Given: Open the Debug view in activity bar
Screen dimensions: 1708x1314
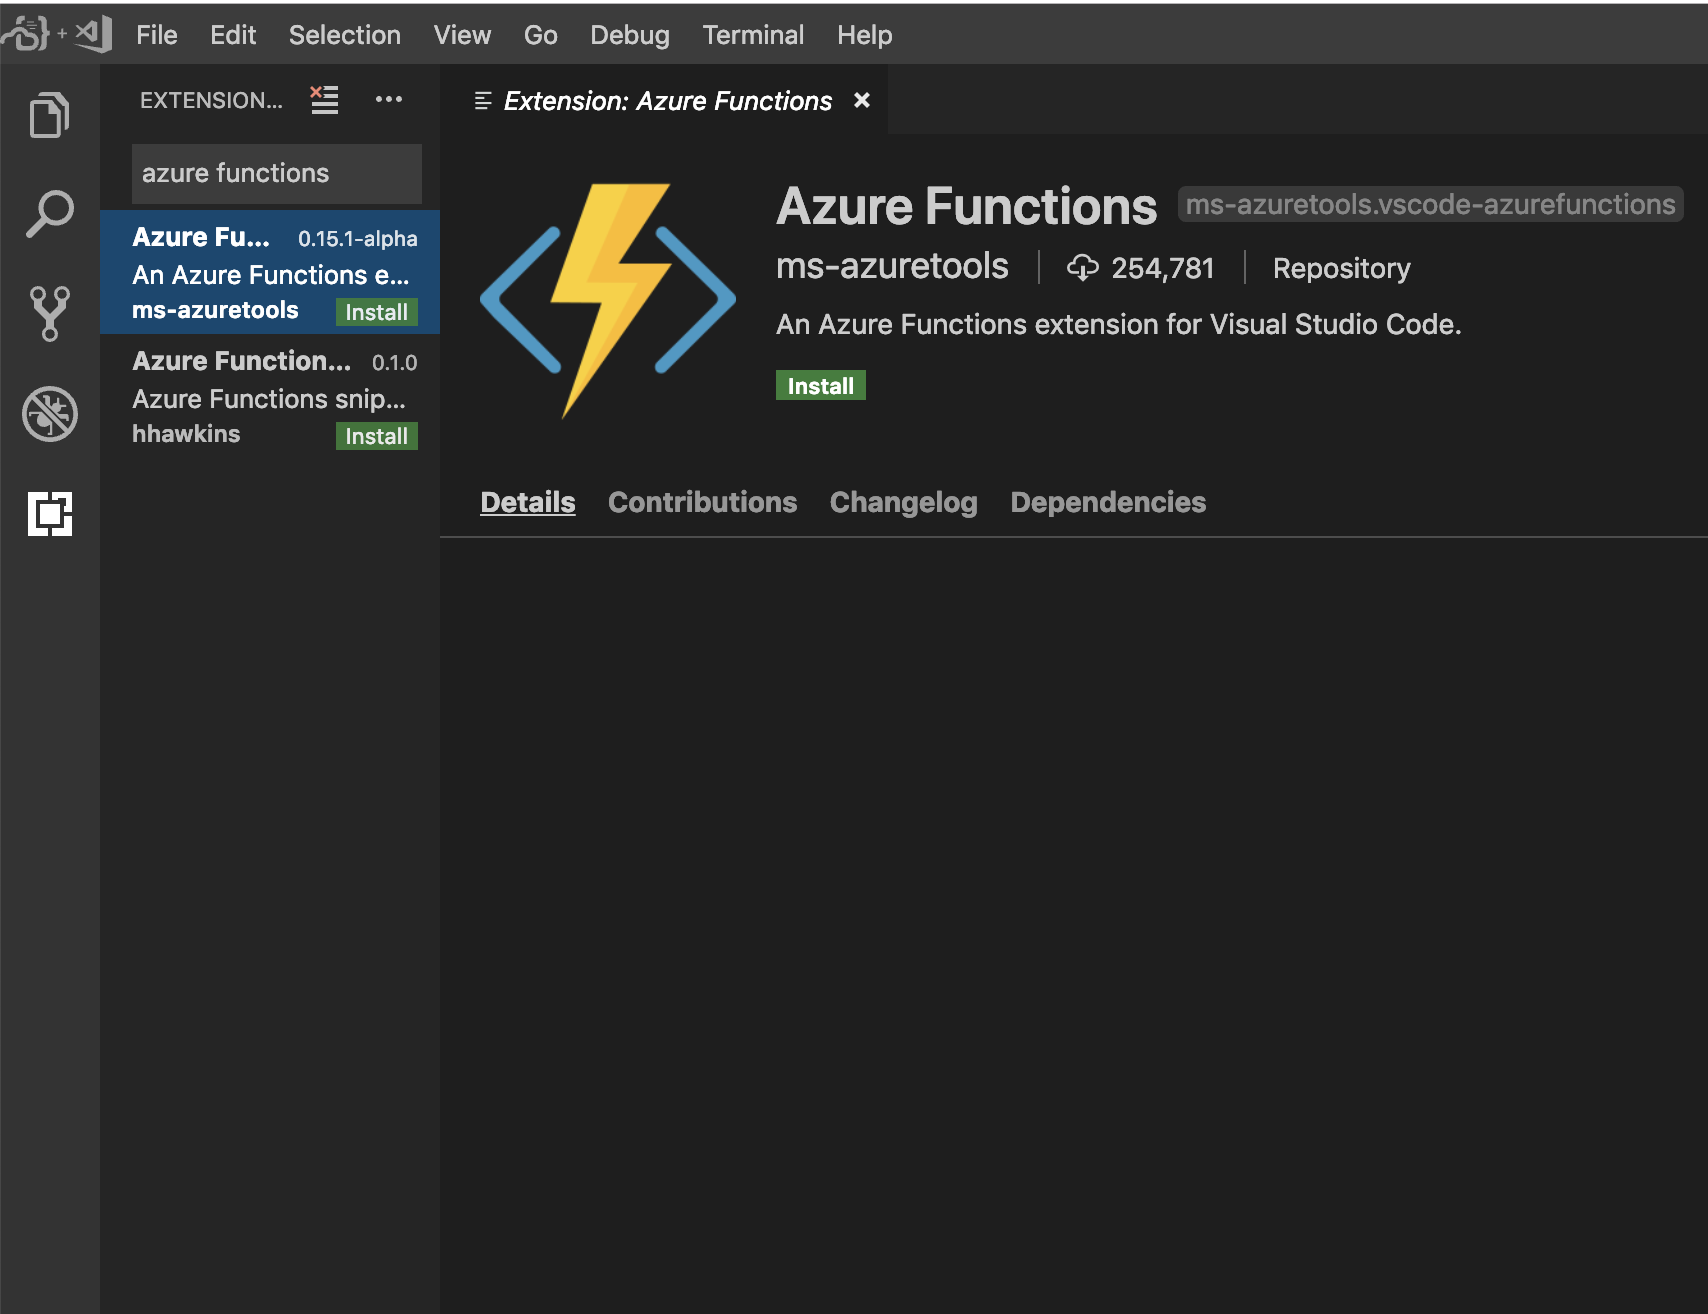Looking at the screenshot, I should coord(50,414).
